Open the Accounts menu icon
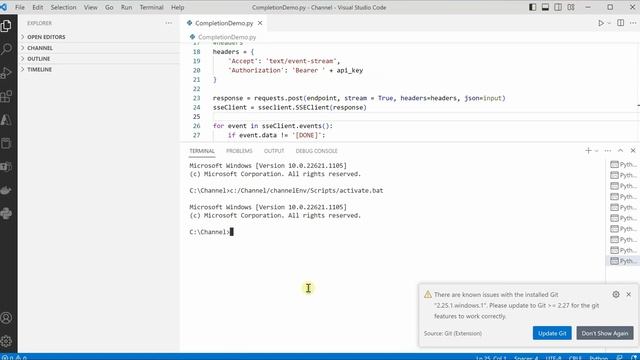 tap(6, 318)
